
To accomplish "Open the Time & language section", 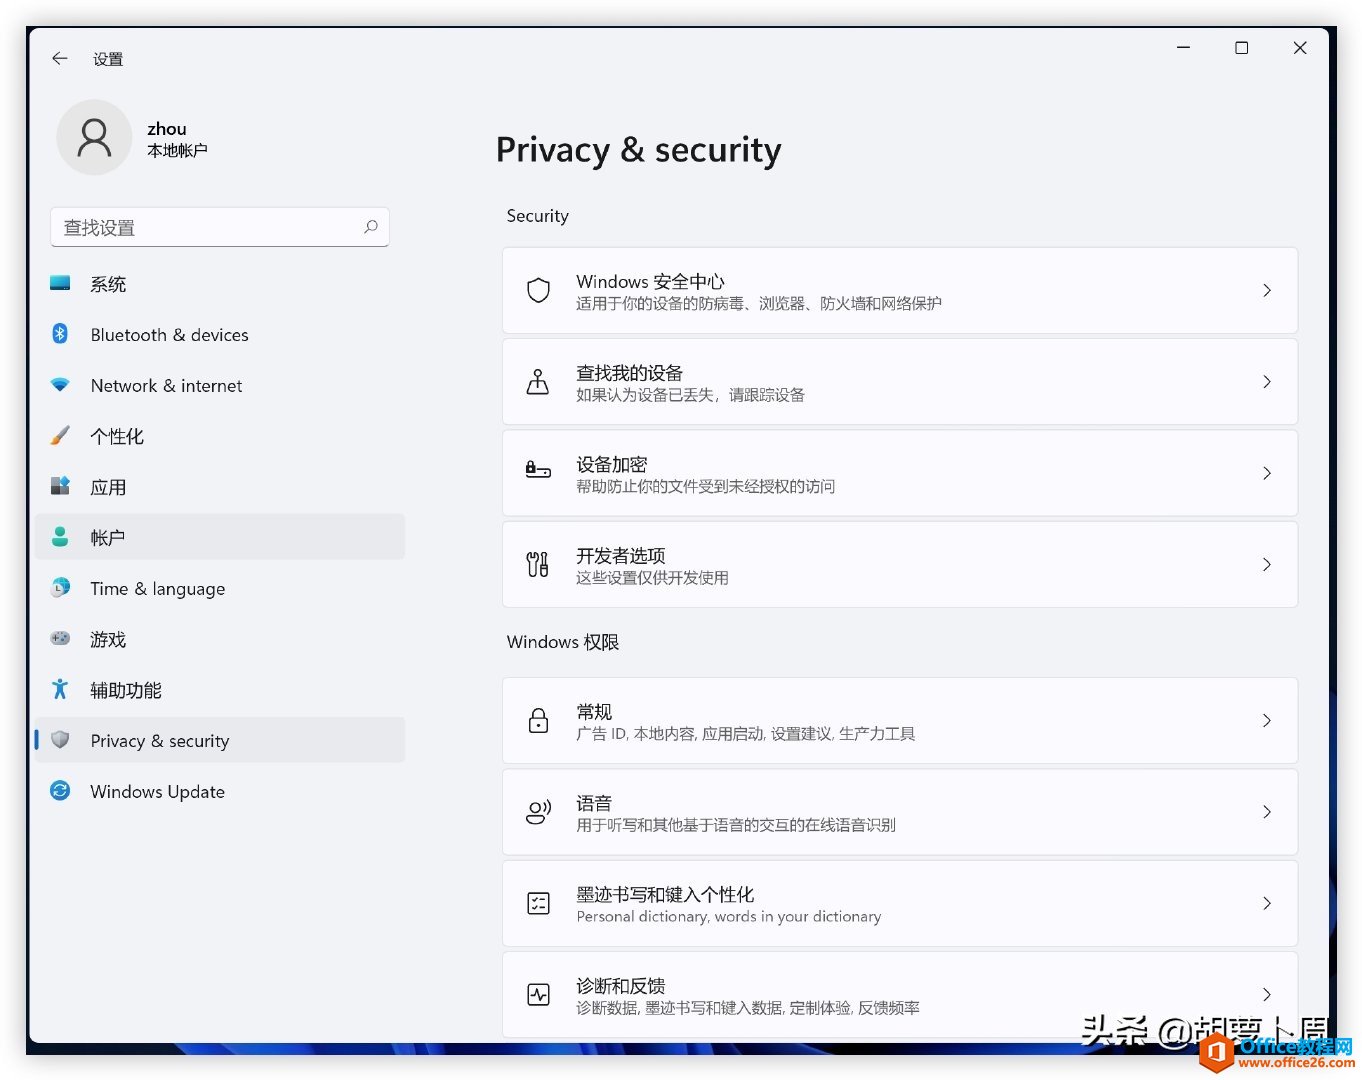I will (158, 589).
